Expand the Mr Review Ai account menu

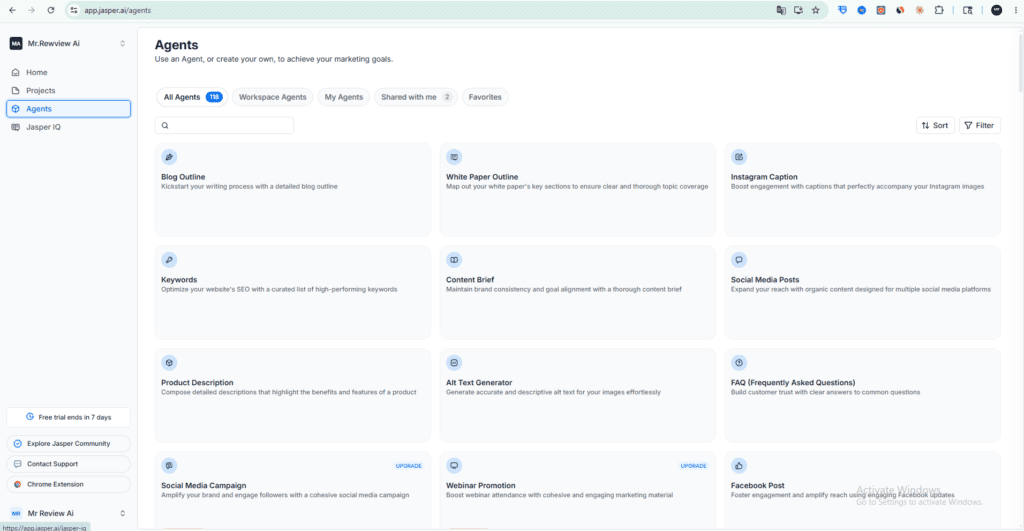coord(122,513)
